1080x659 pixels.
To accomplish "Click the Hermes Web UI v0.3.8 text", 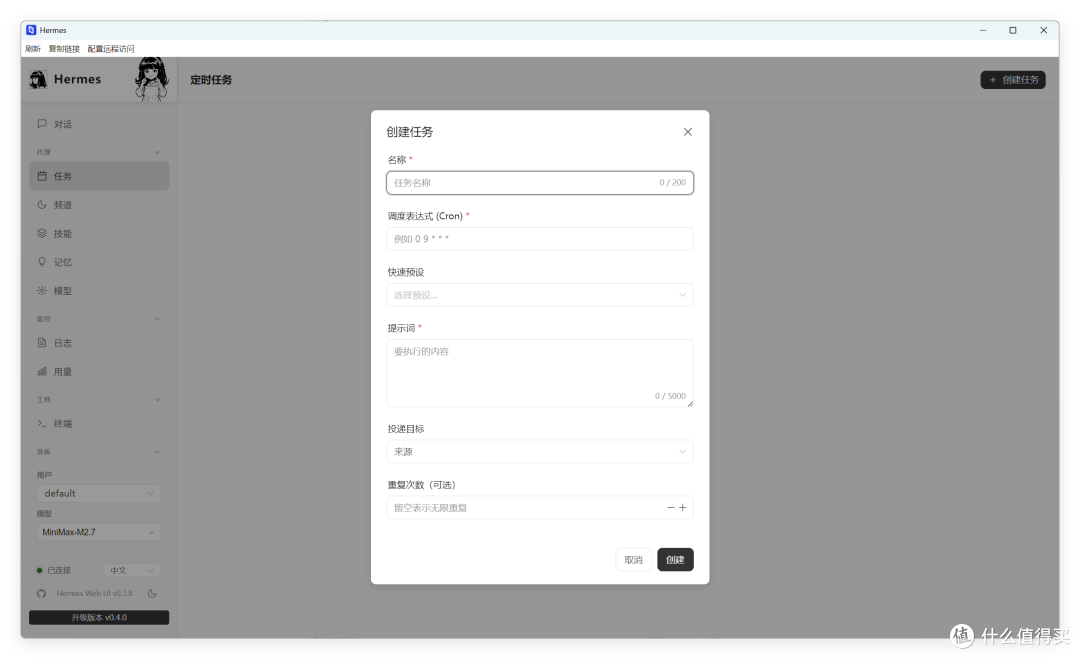I will (x=94, y=594).
